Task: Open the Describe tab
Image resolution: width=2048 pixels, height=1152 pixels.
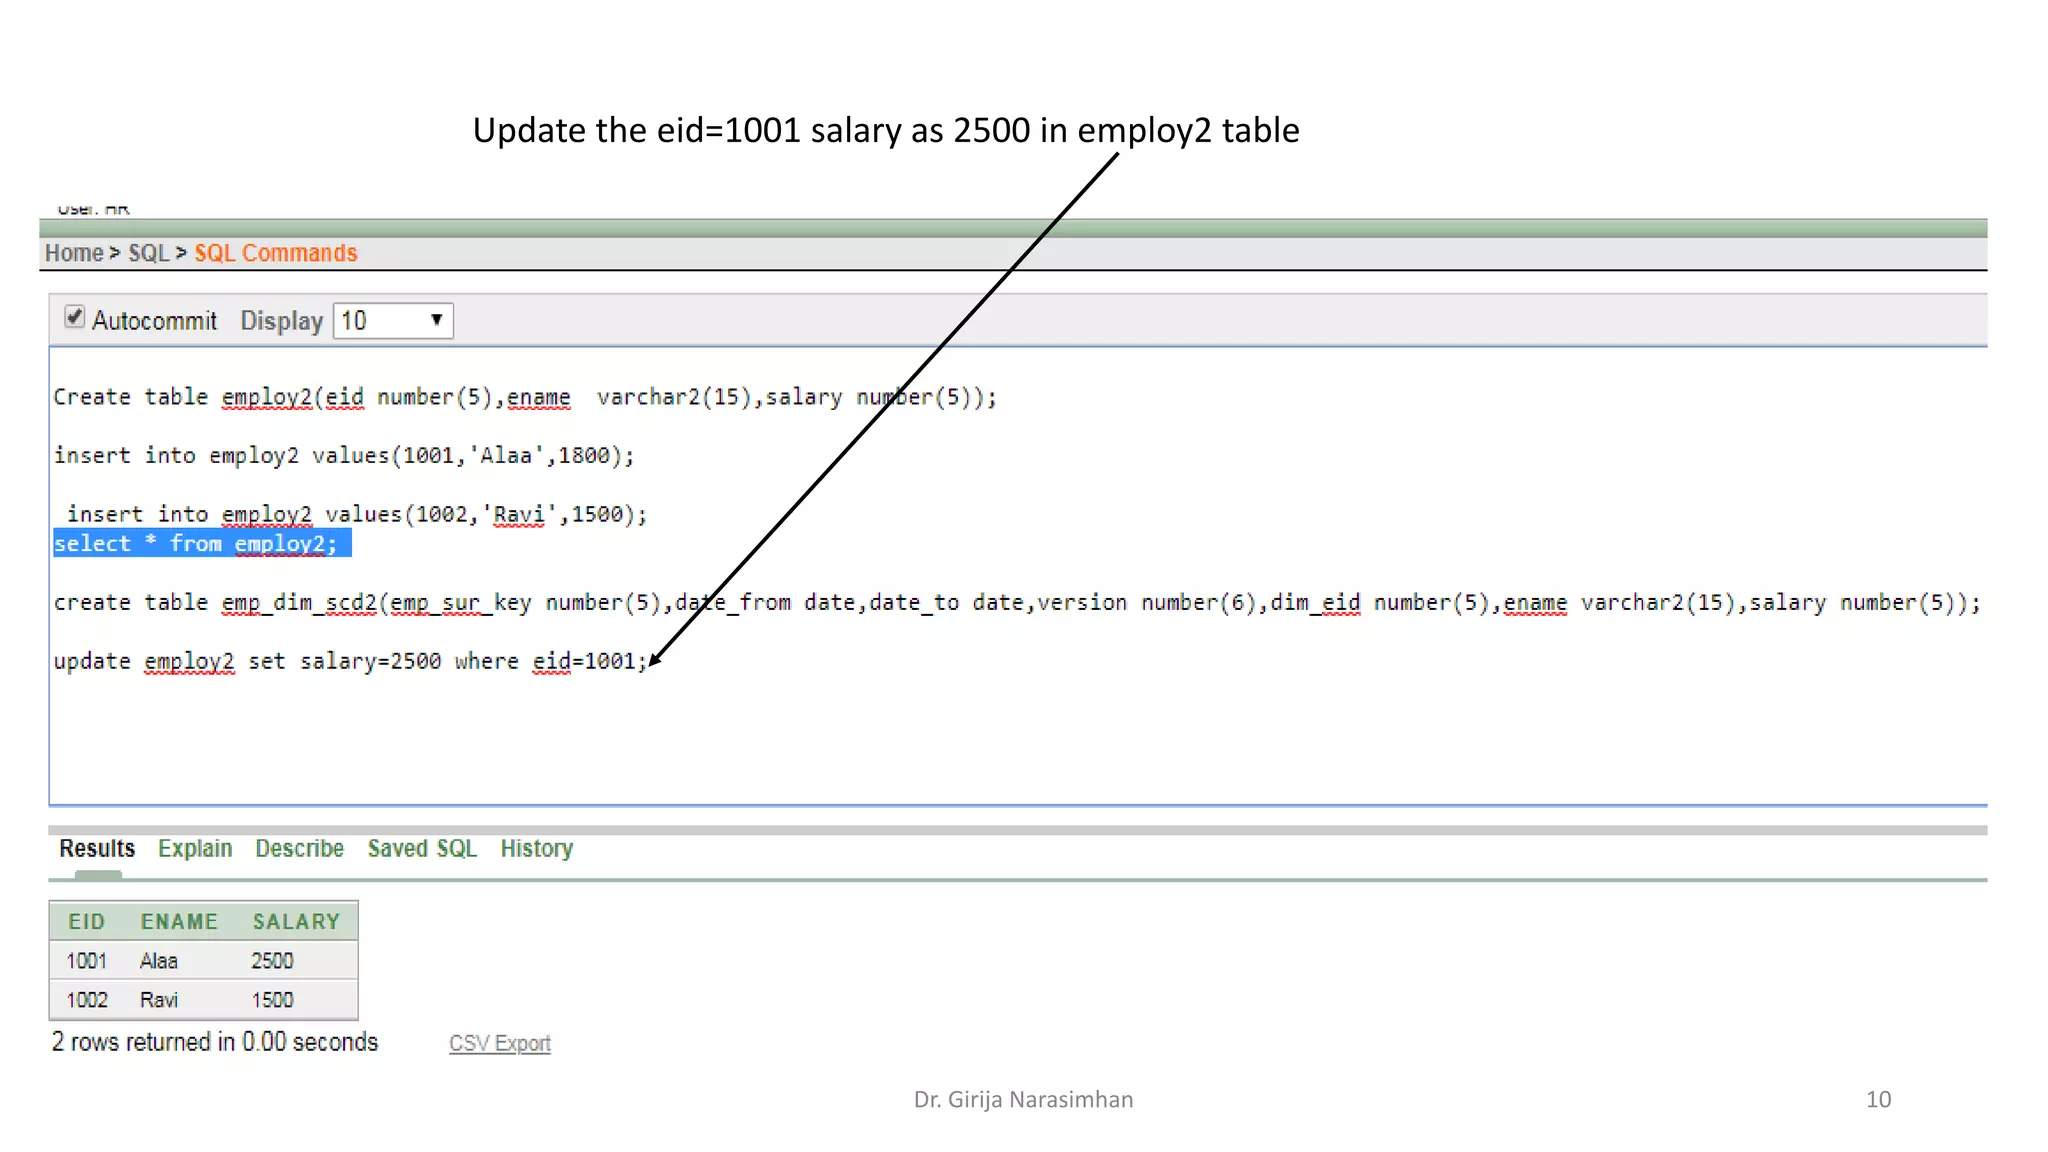Action: point(299,849)
